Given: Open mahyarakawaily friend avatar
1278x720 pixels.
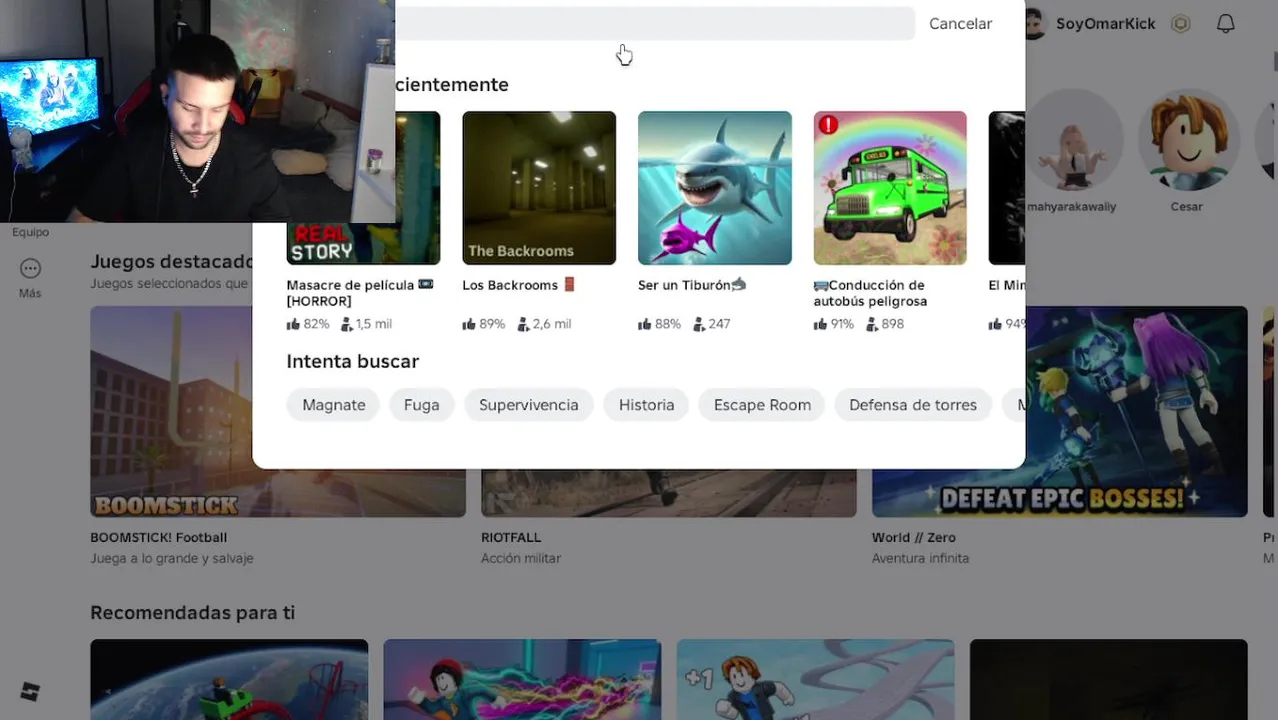Looking at the screenshot, I should (x=1072, y=140).
